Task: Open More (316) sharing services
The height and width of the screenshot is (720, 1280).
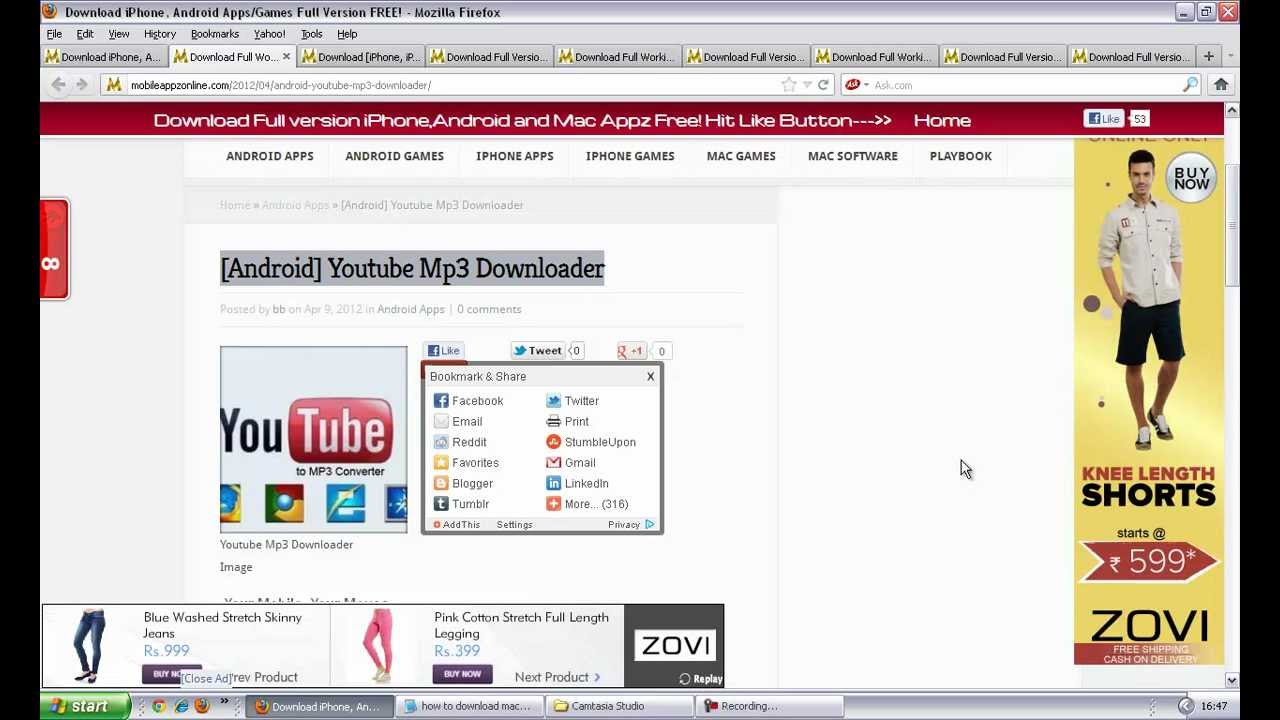Action: [587, 504]
